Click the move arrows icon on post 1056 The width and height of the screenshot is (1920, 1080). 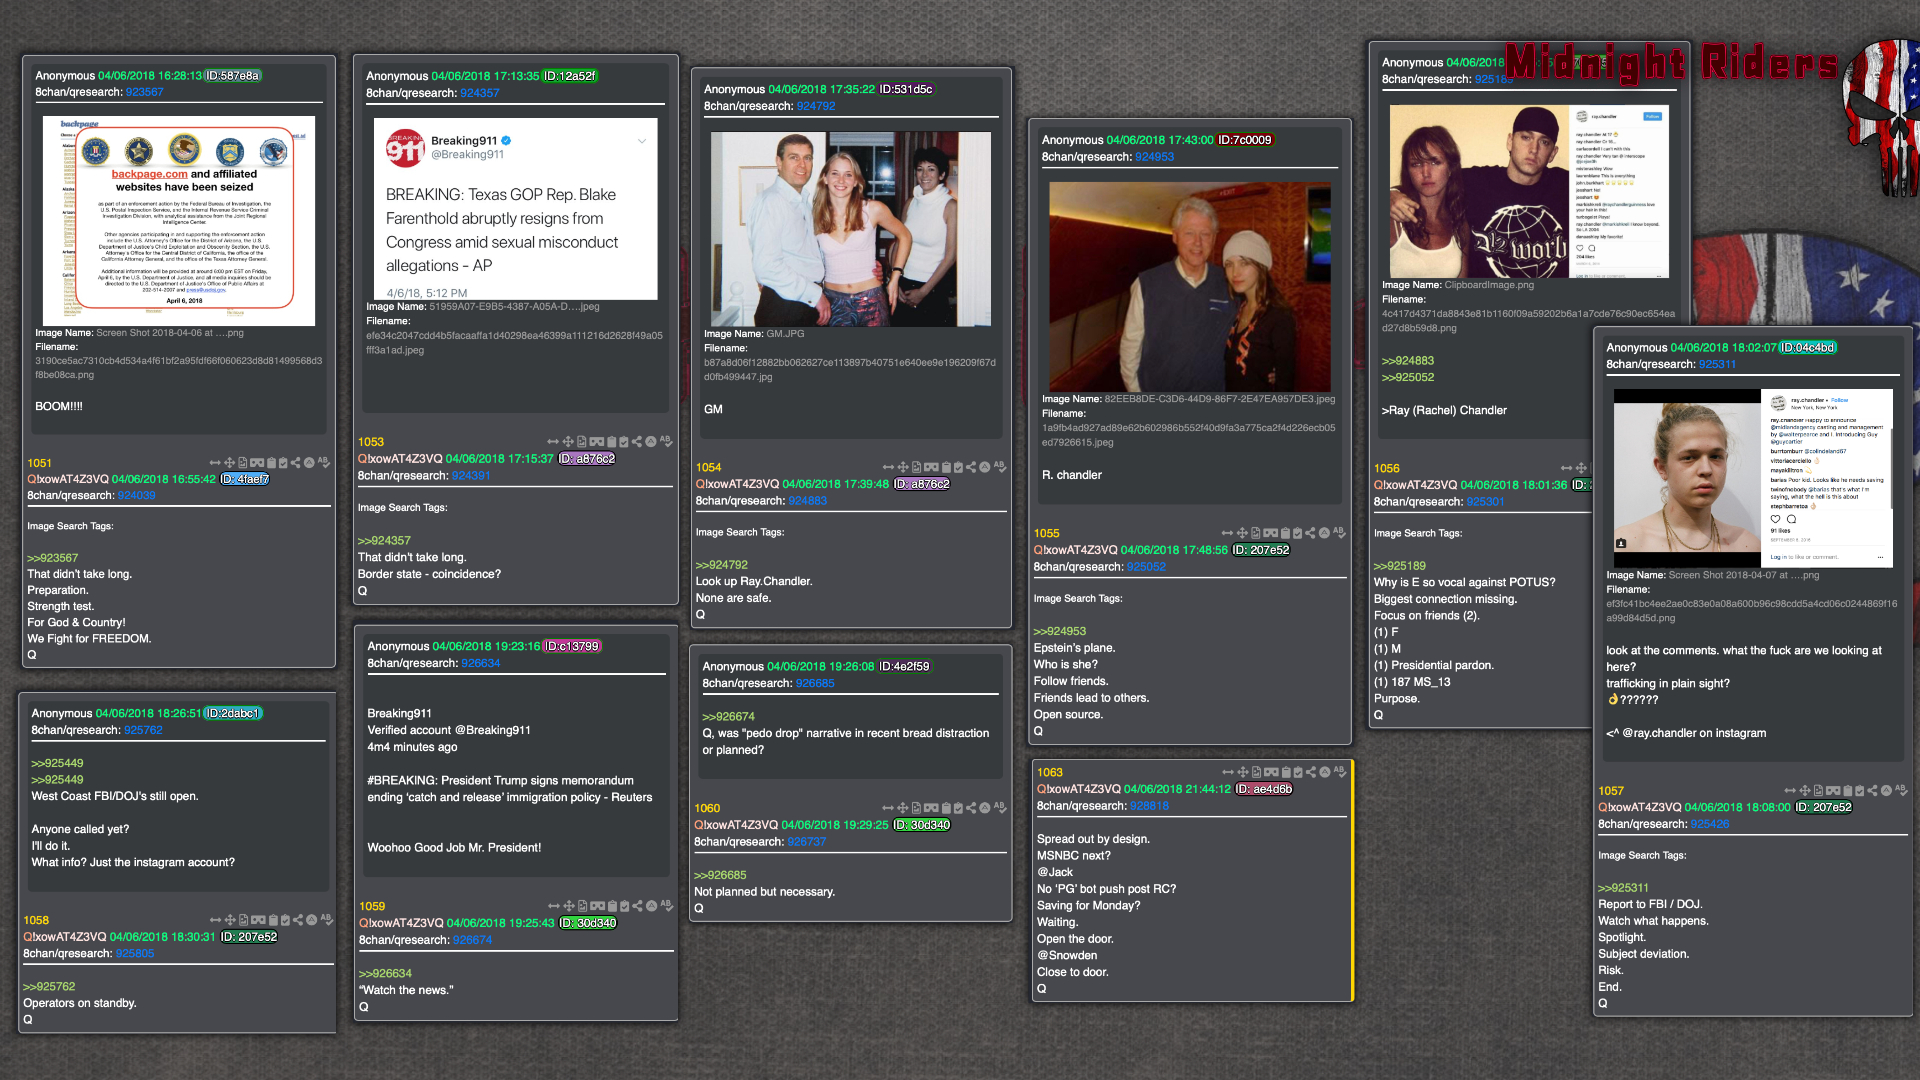[1581, 468]
